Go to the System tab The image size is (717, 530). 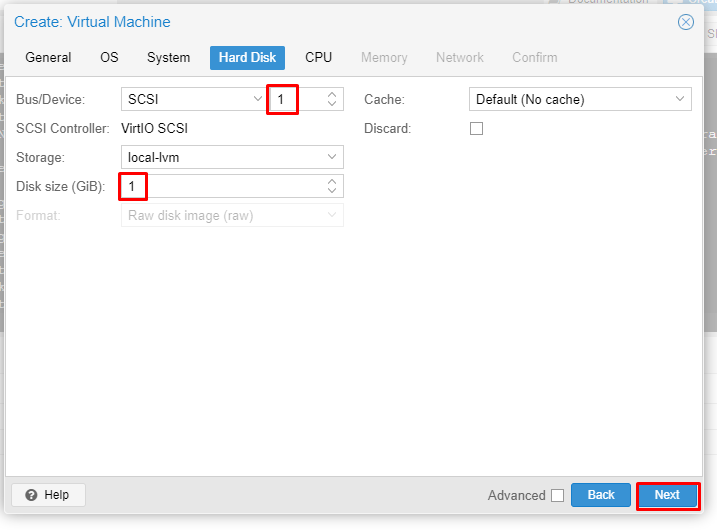pyautogui.click(x=168, y=58)
